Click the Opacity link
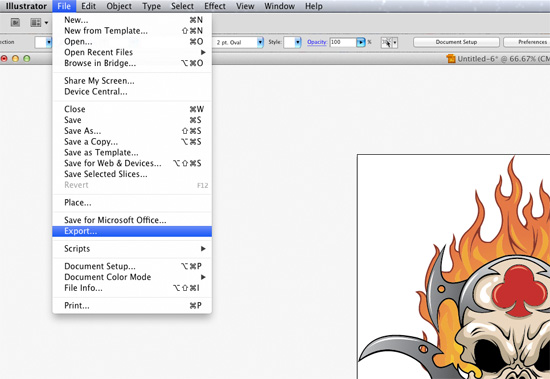The image size is (550, 379). click(317, 42)
